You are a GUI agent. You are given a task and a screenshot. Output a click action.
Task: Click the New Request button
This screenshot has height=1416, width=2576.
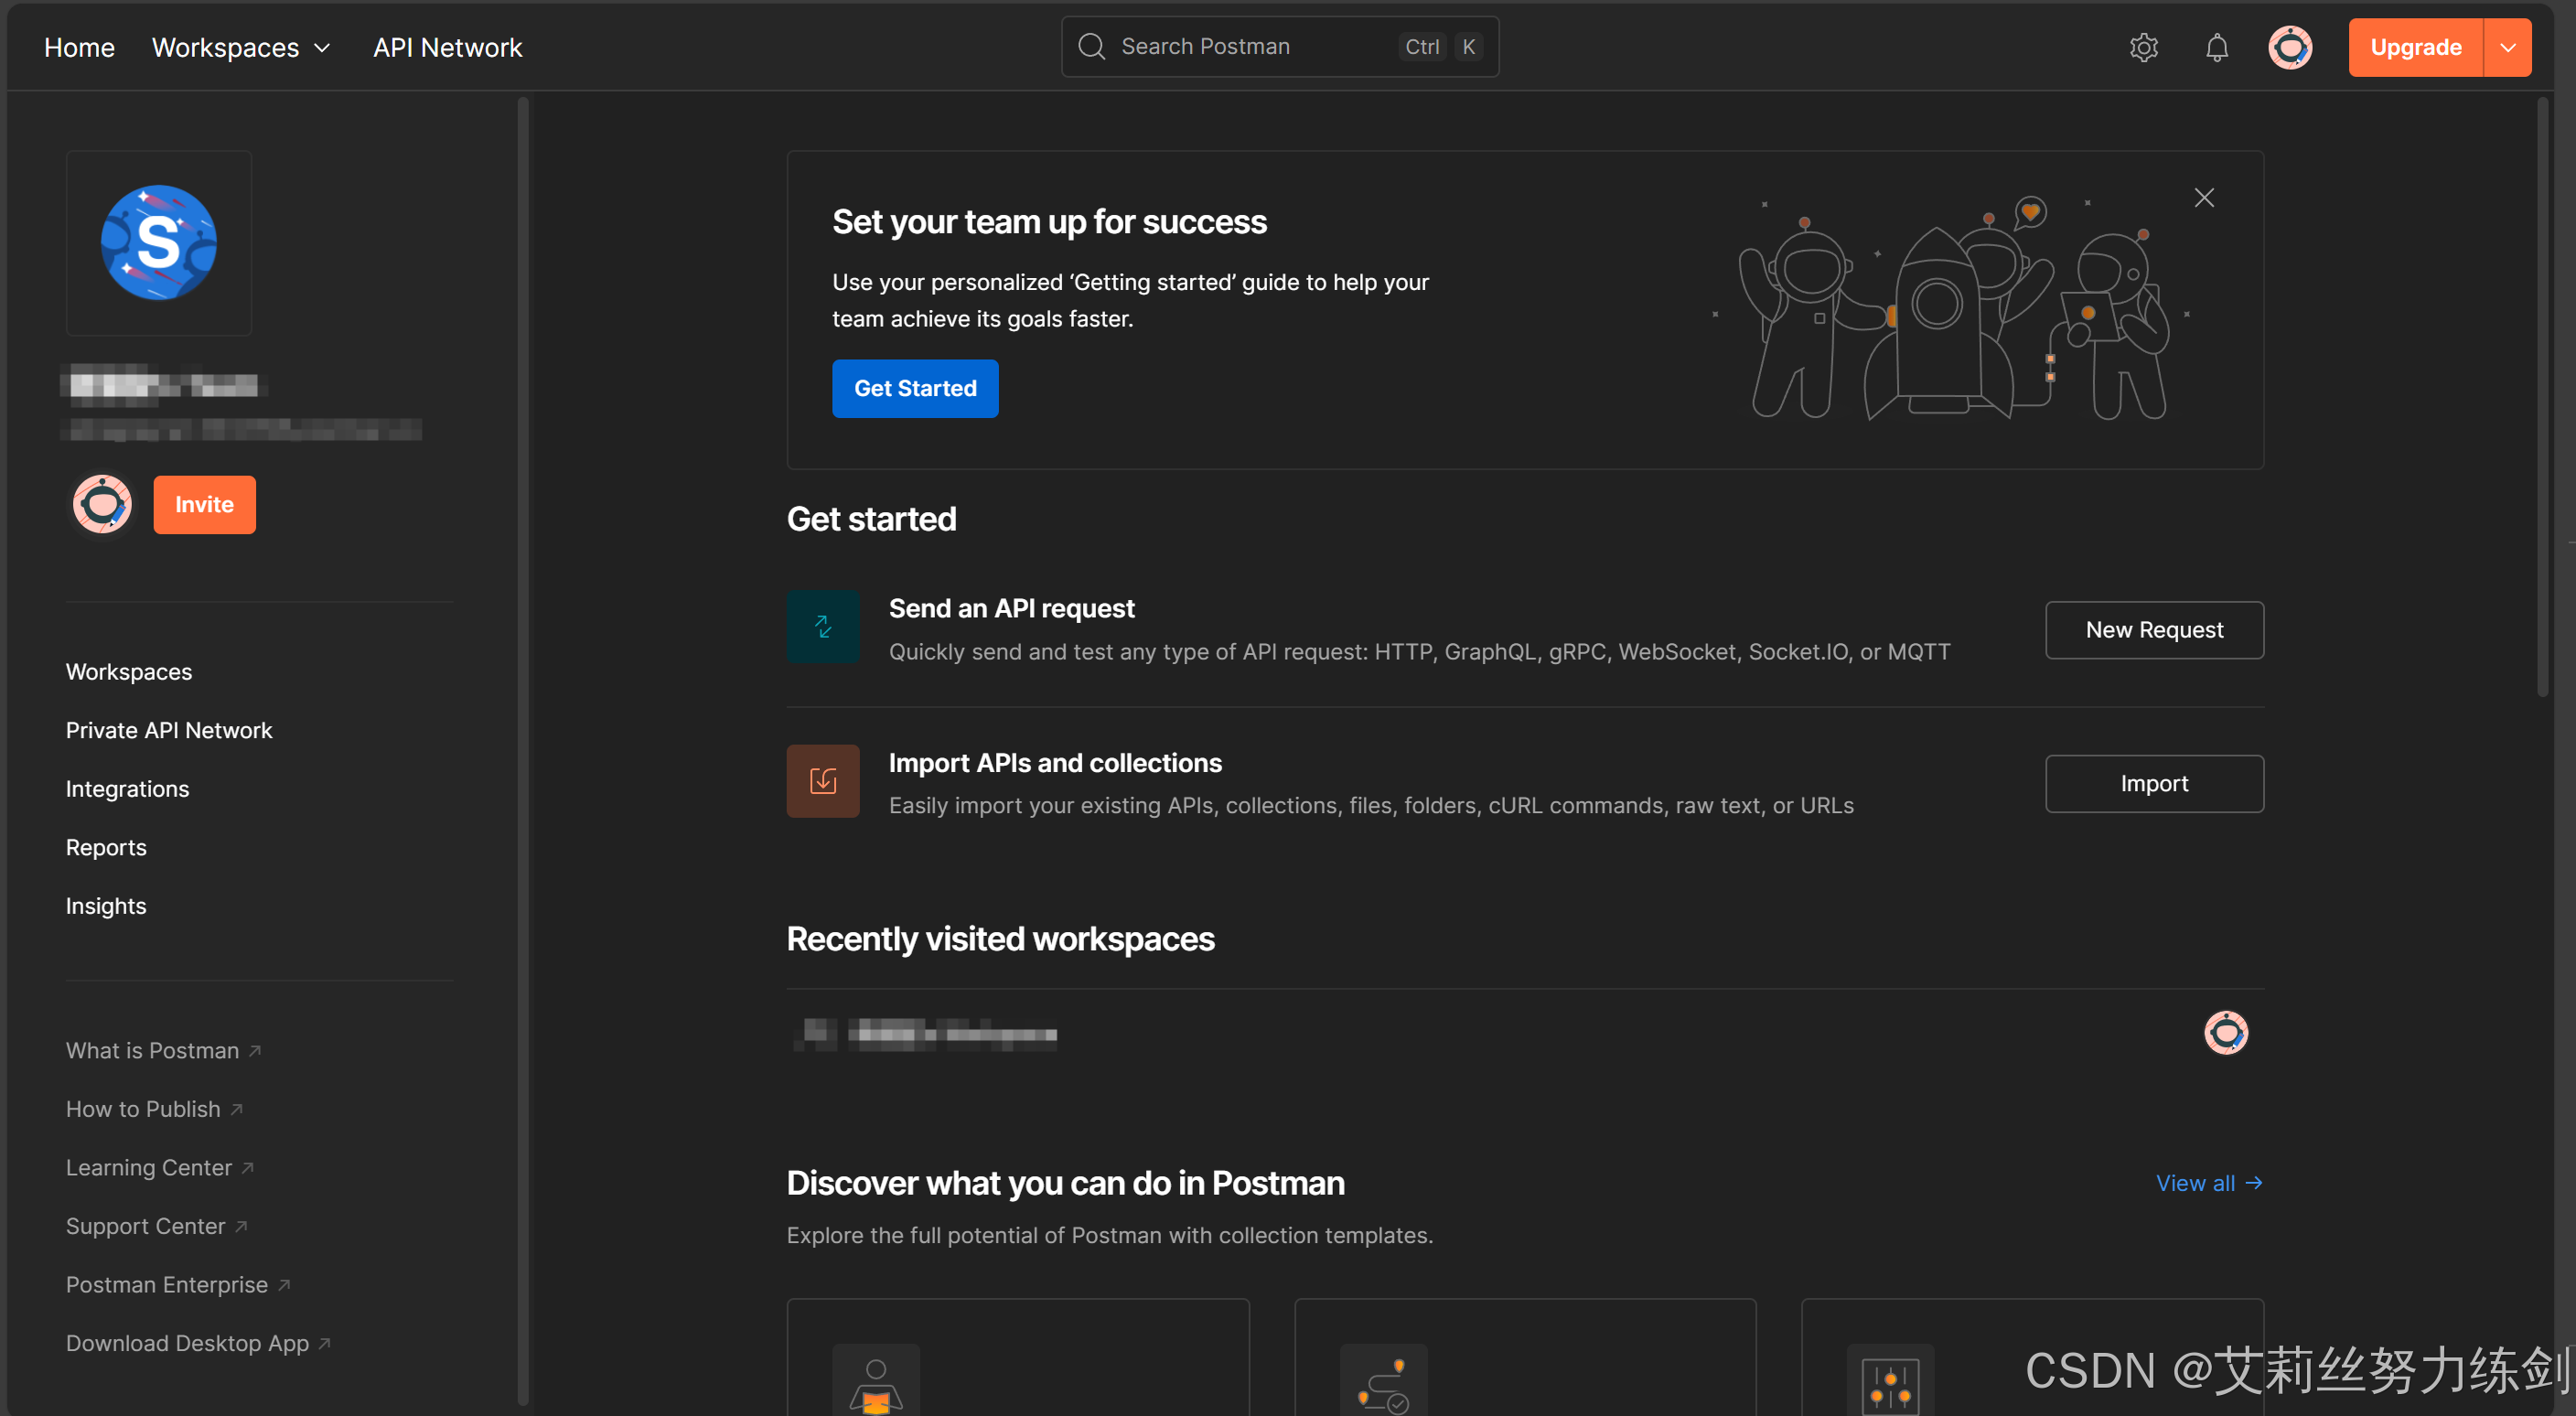pos(2153,630)
